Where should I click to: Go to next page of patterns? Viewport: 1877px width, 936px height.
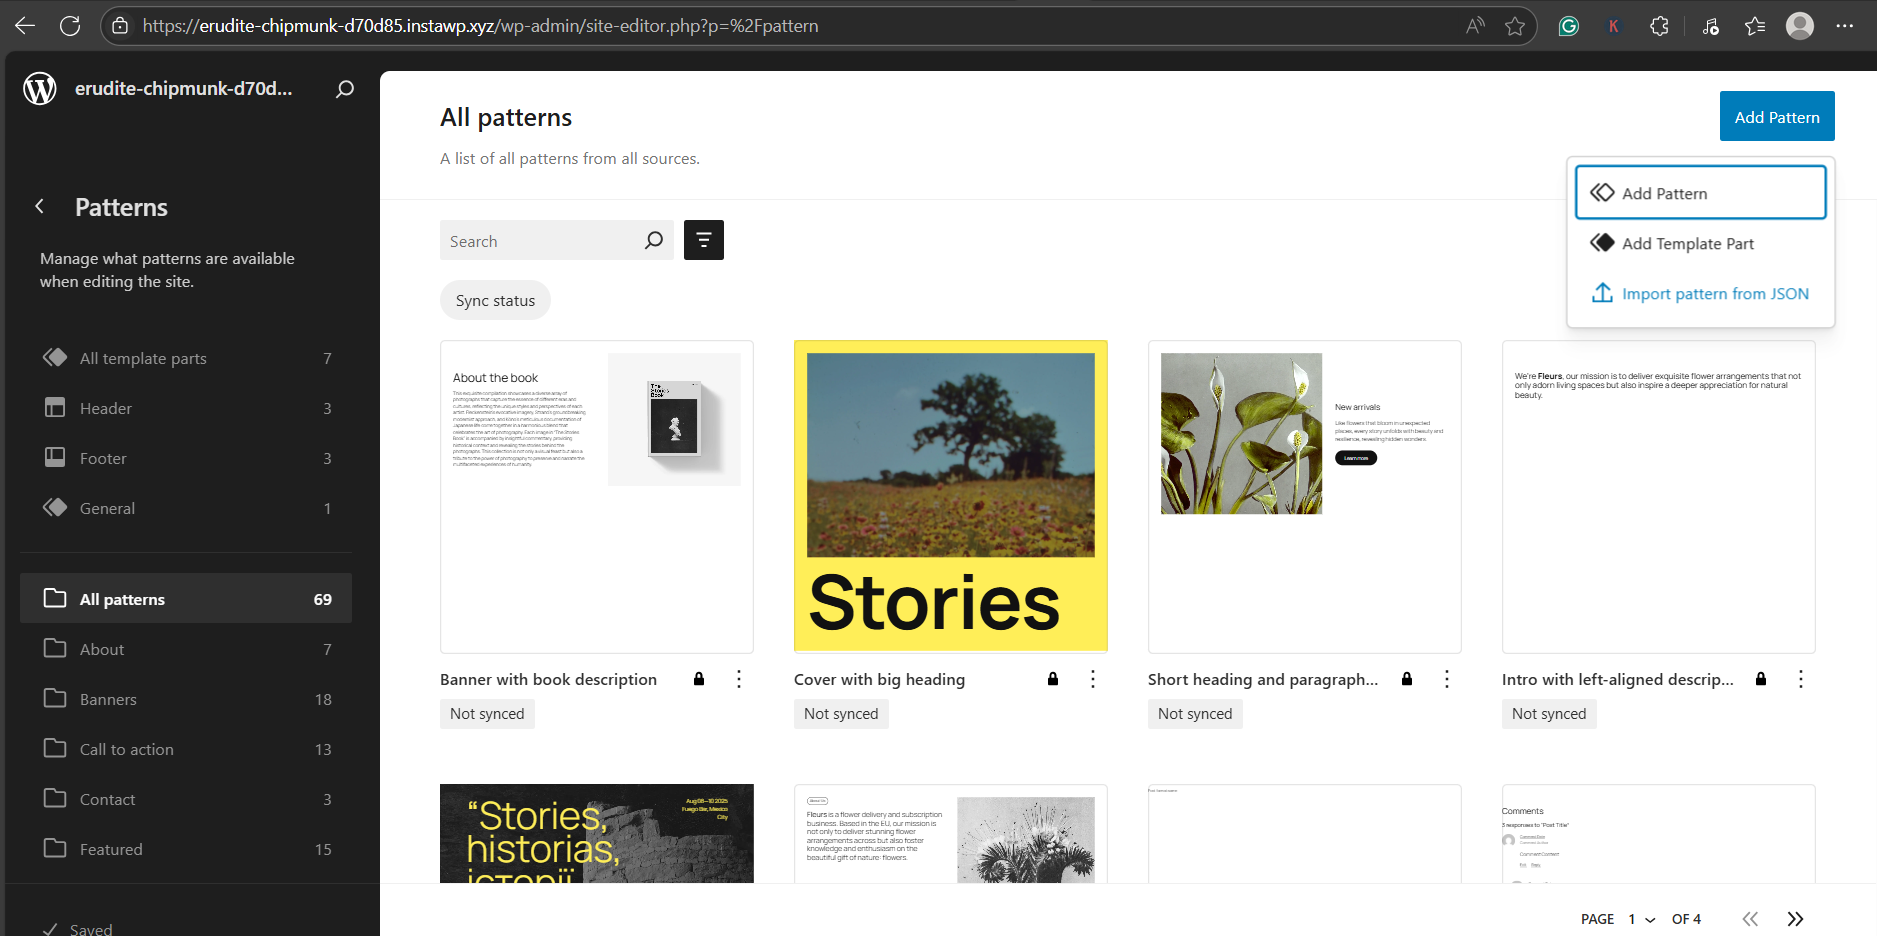point(1795,919)
